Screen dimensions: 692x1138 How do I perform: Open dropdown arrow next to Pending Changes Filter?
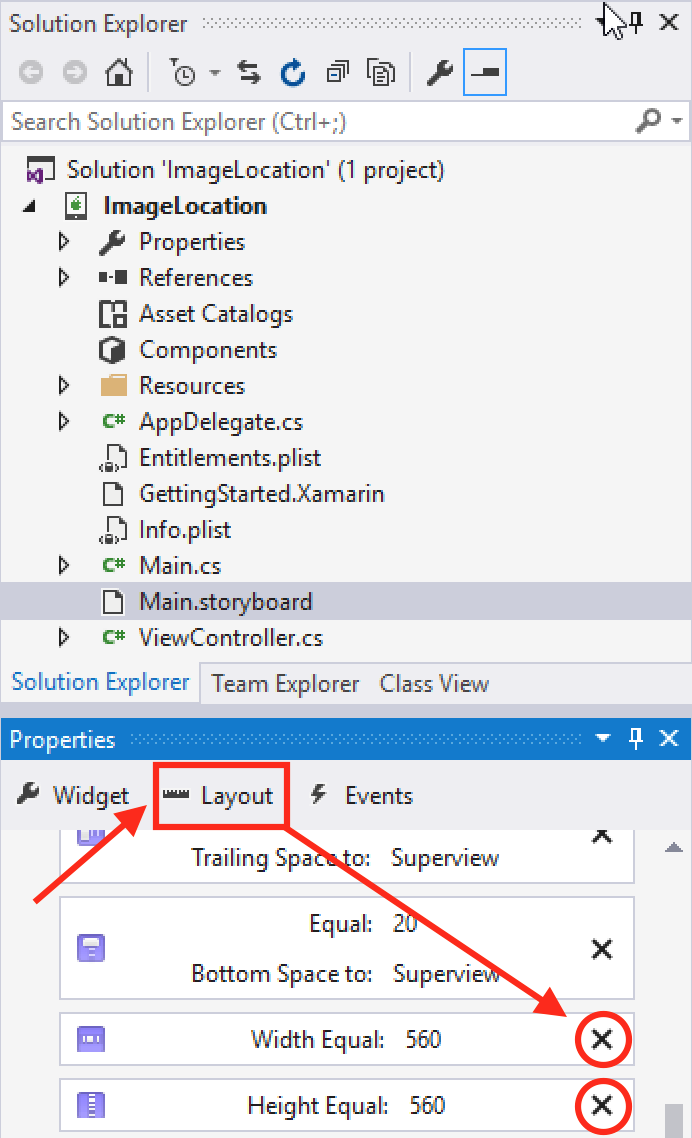click(215, 73)
